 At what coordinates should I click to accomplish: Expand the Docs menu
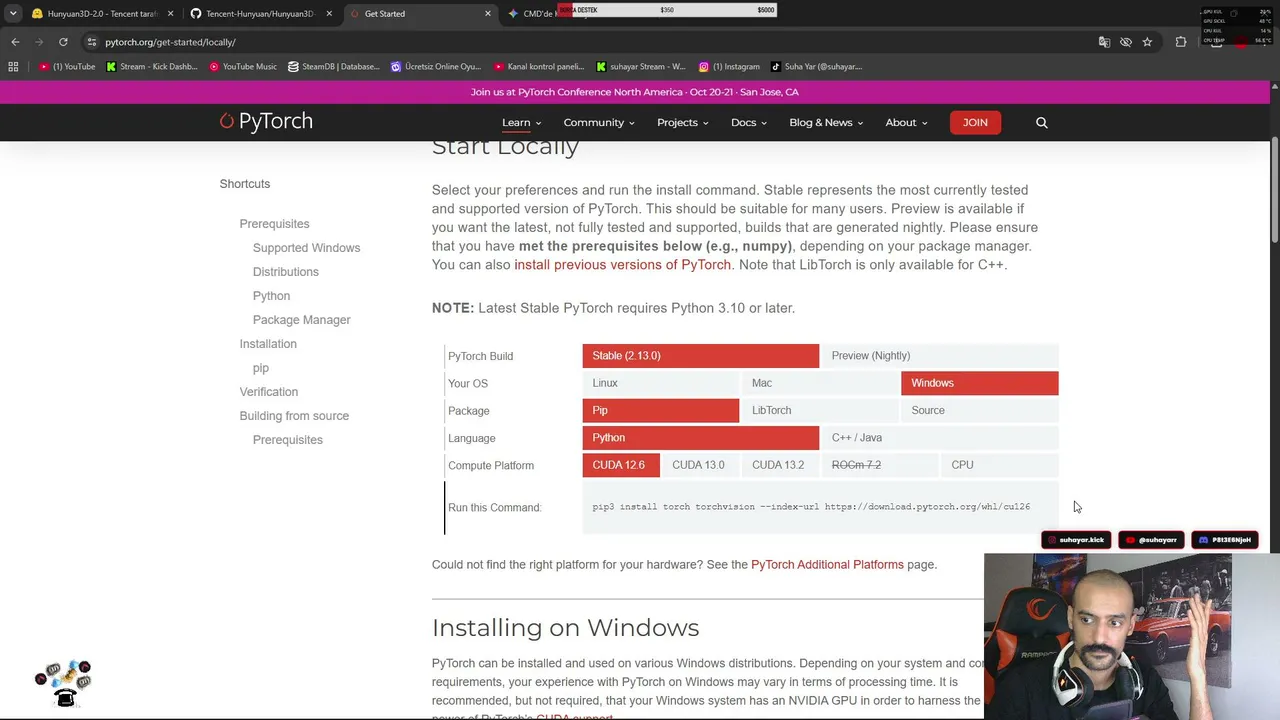(748, 123)
